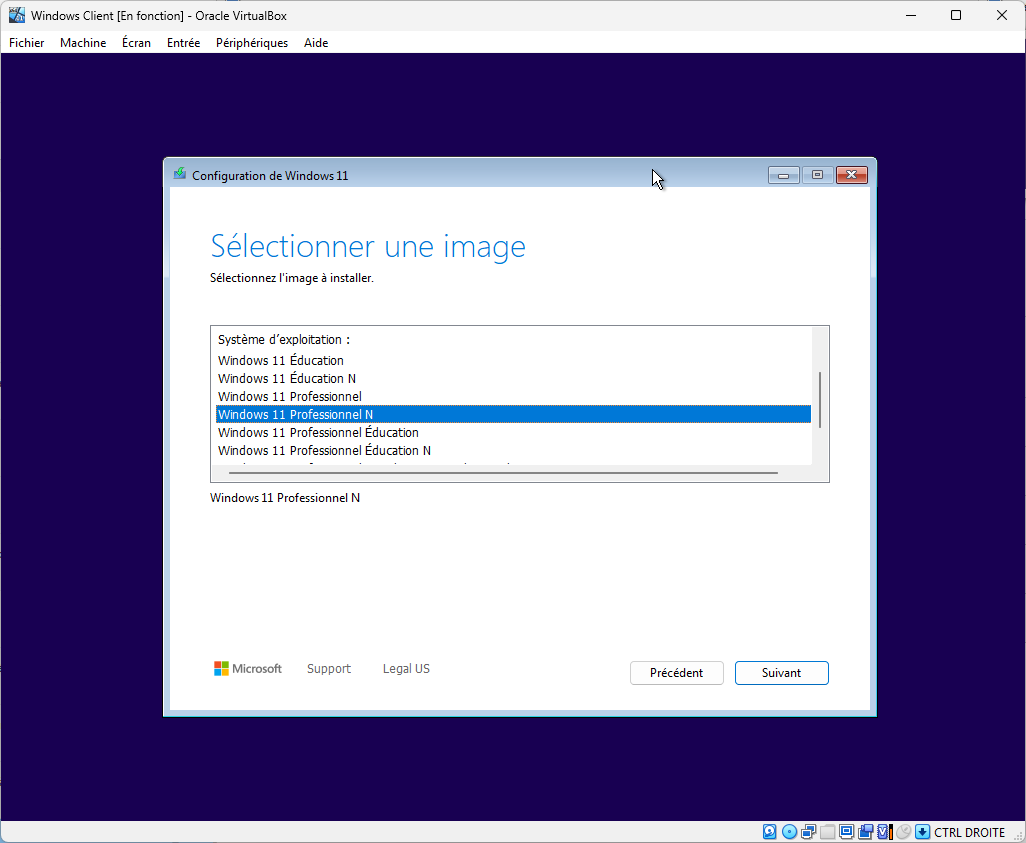Click the display status icon
This screenshot has height=843, width=1026.
coord(847,832)
